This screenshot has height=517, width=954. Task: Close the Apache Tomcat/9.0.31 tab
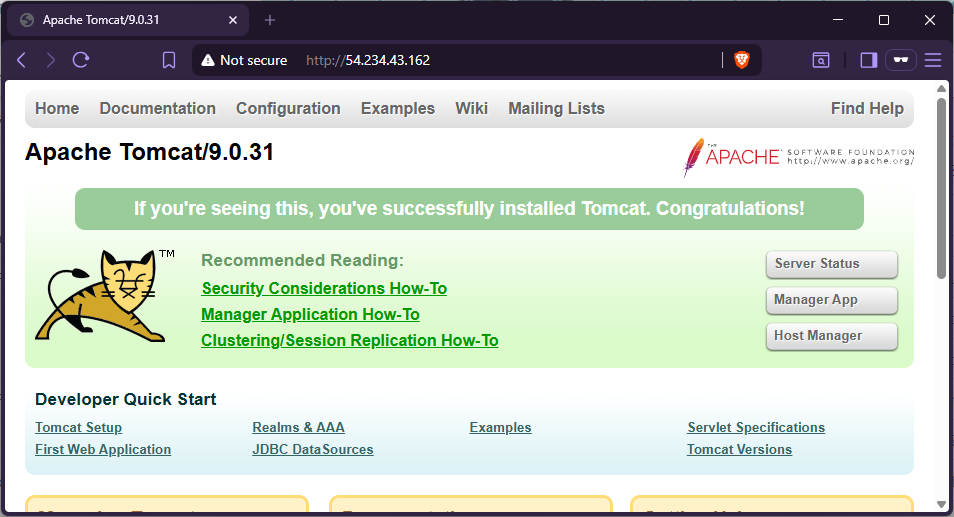coord(233,20)
